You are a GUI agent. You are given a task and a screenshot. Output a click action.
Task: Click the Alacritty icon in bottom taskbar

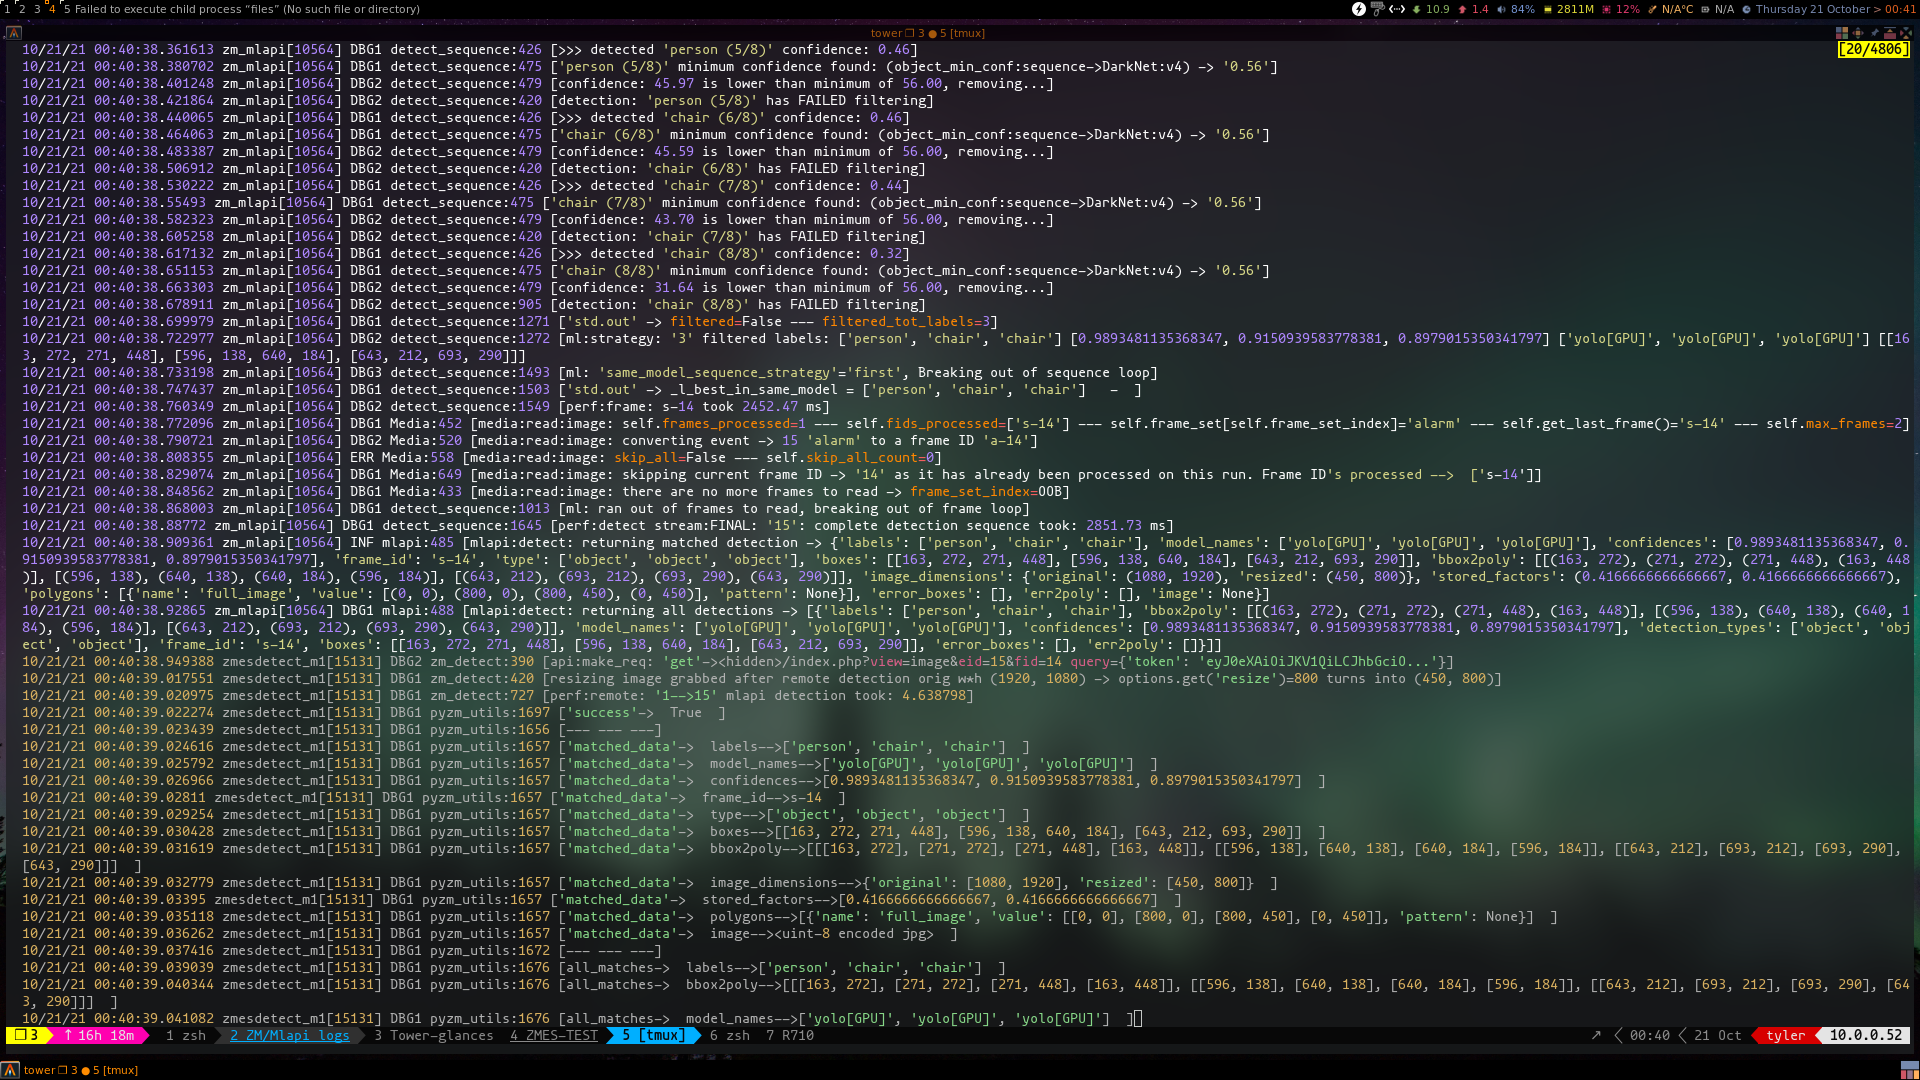pyautogui.click(x=10, y=1070)
